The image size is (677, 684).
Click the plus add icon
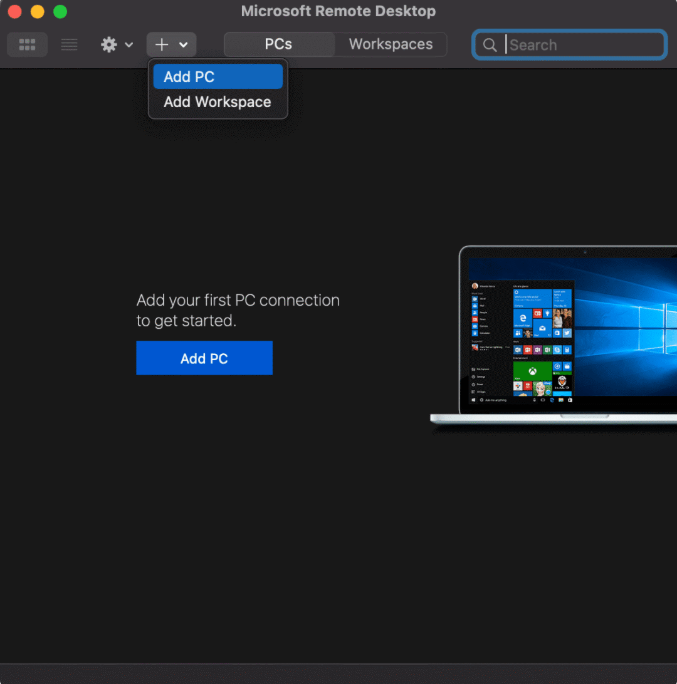(161, 45)
